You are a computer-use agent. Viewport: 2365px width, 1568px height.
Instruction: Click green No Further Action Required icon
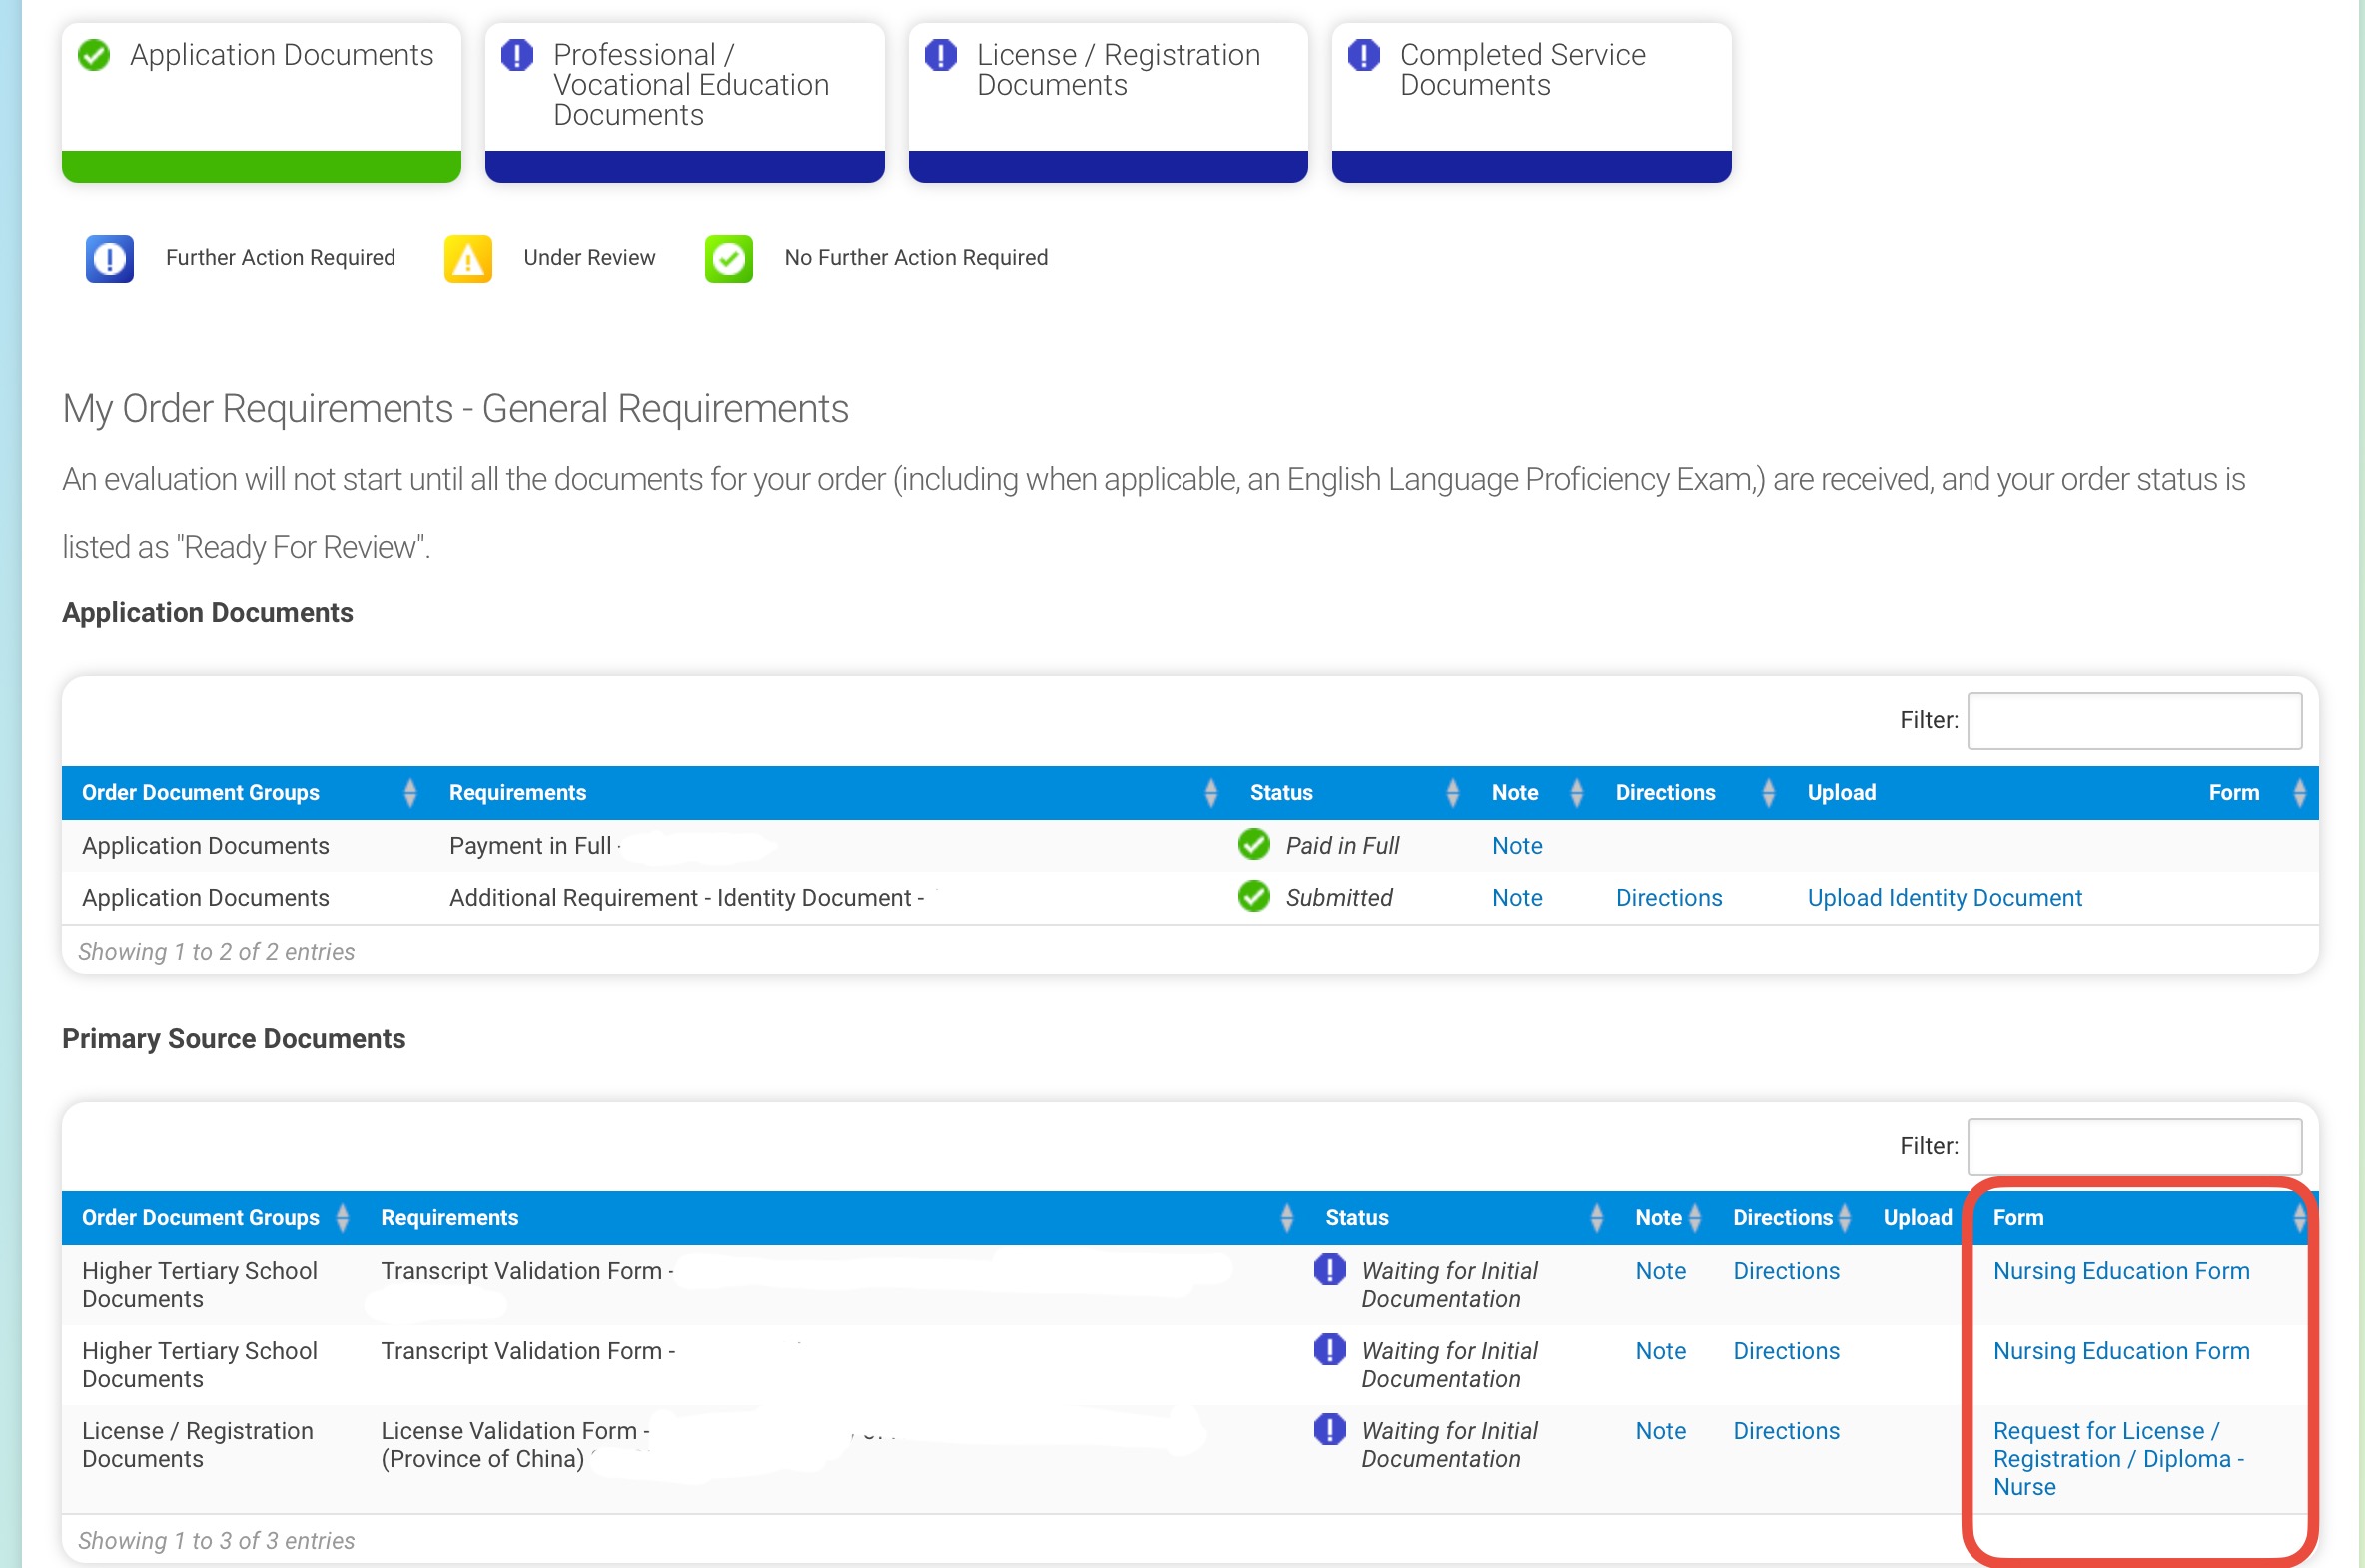tap(728, 259)
